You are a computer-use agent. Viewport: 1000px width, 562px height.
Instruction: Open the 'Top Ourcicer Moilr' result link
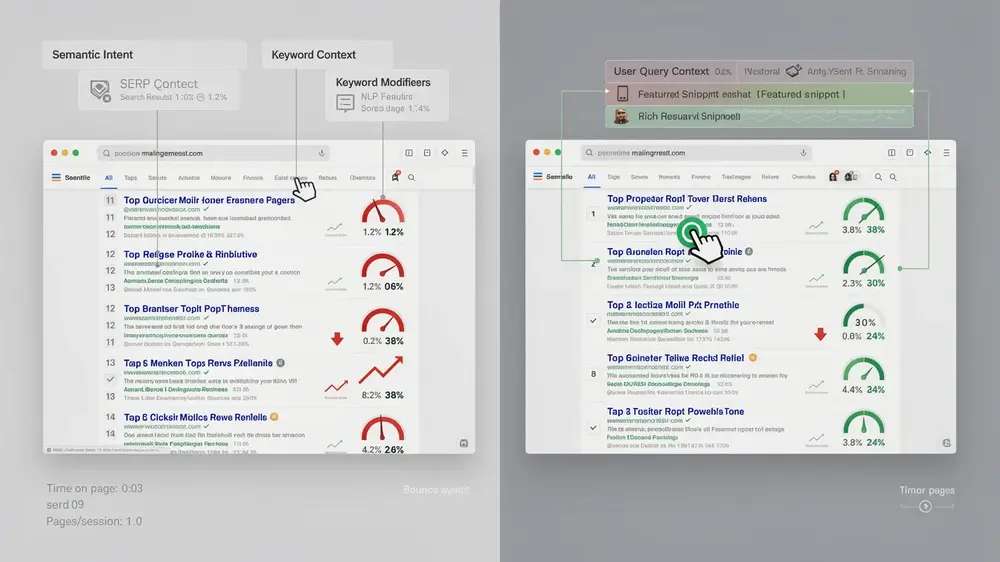(209, 200)
